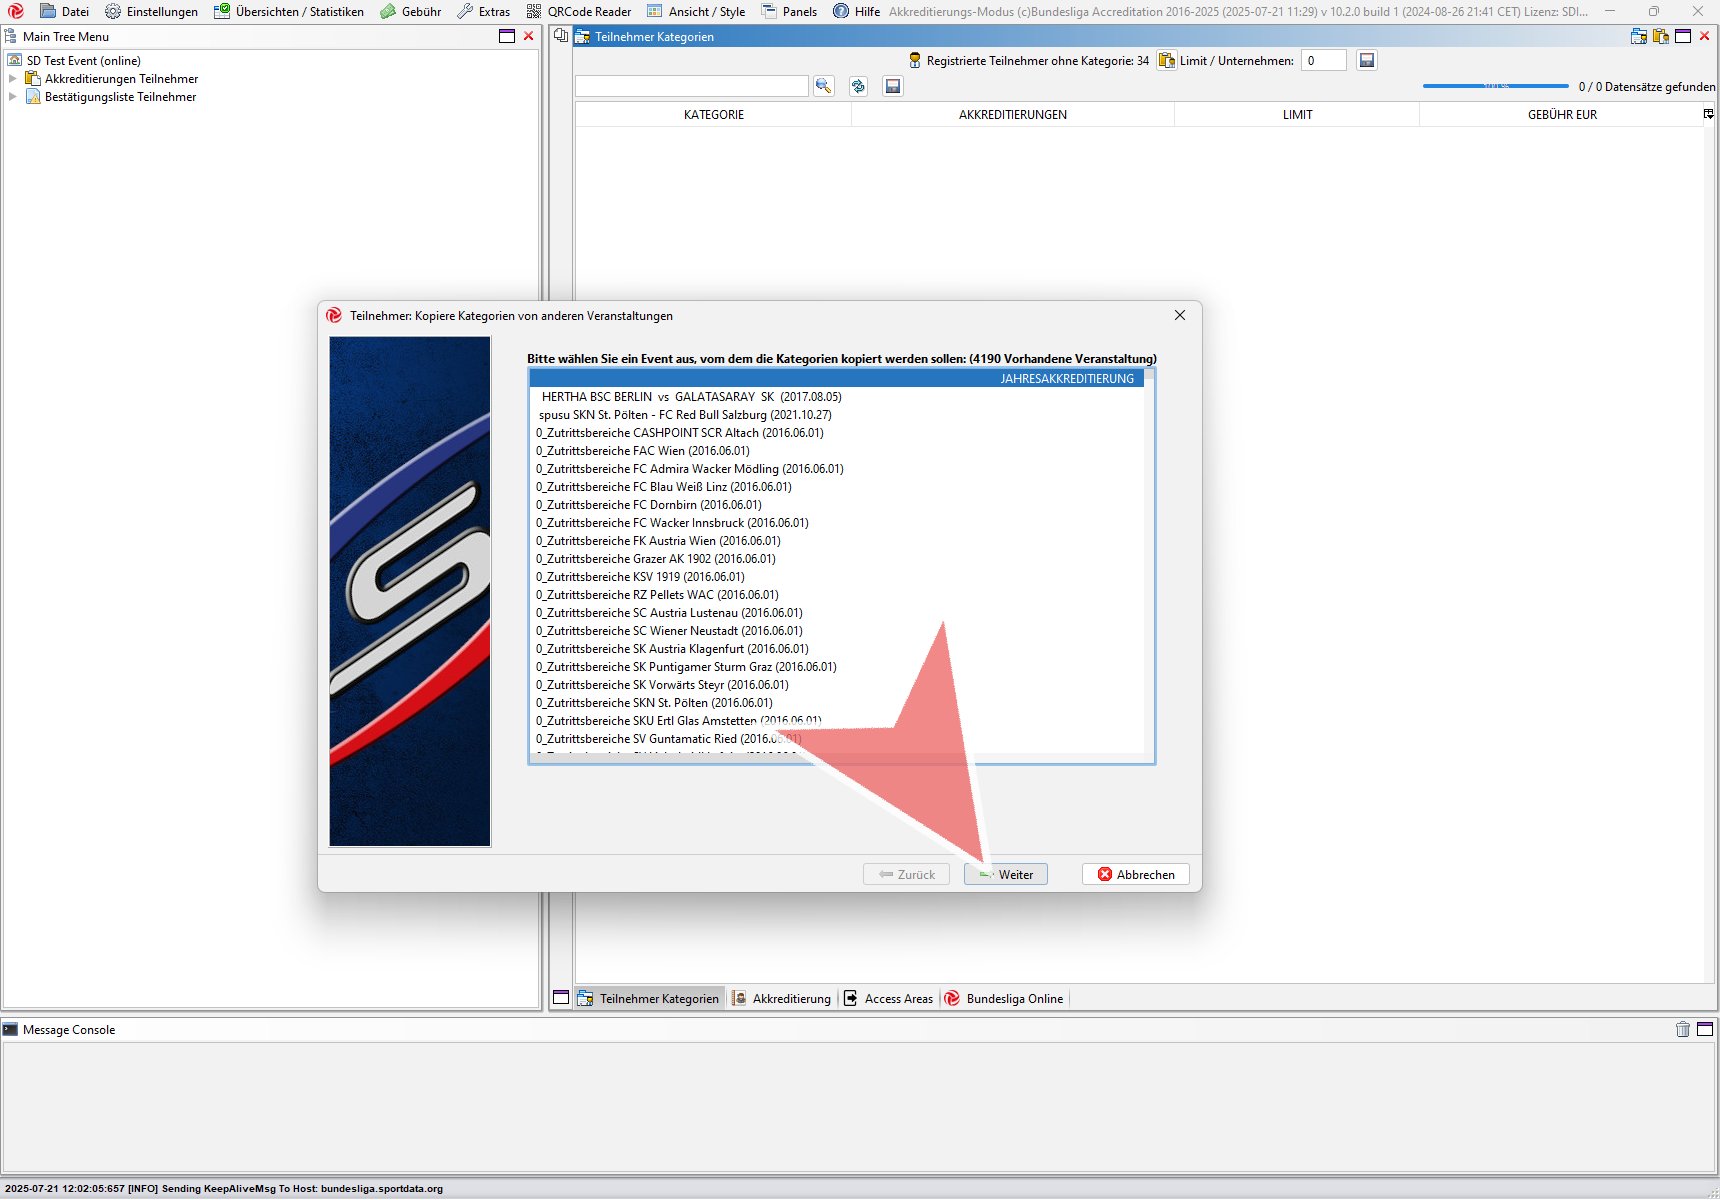Maximize the Main Tree Menu panel
Viewport: 1720px width, 1200px height.
(x=507, y=36)
